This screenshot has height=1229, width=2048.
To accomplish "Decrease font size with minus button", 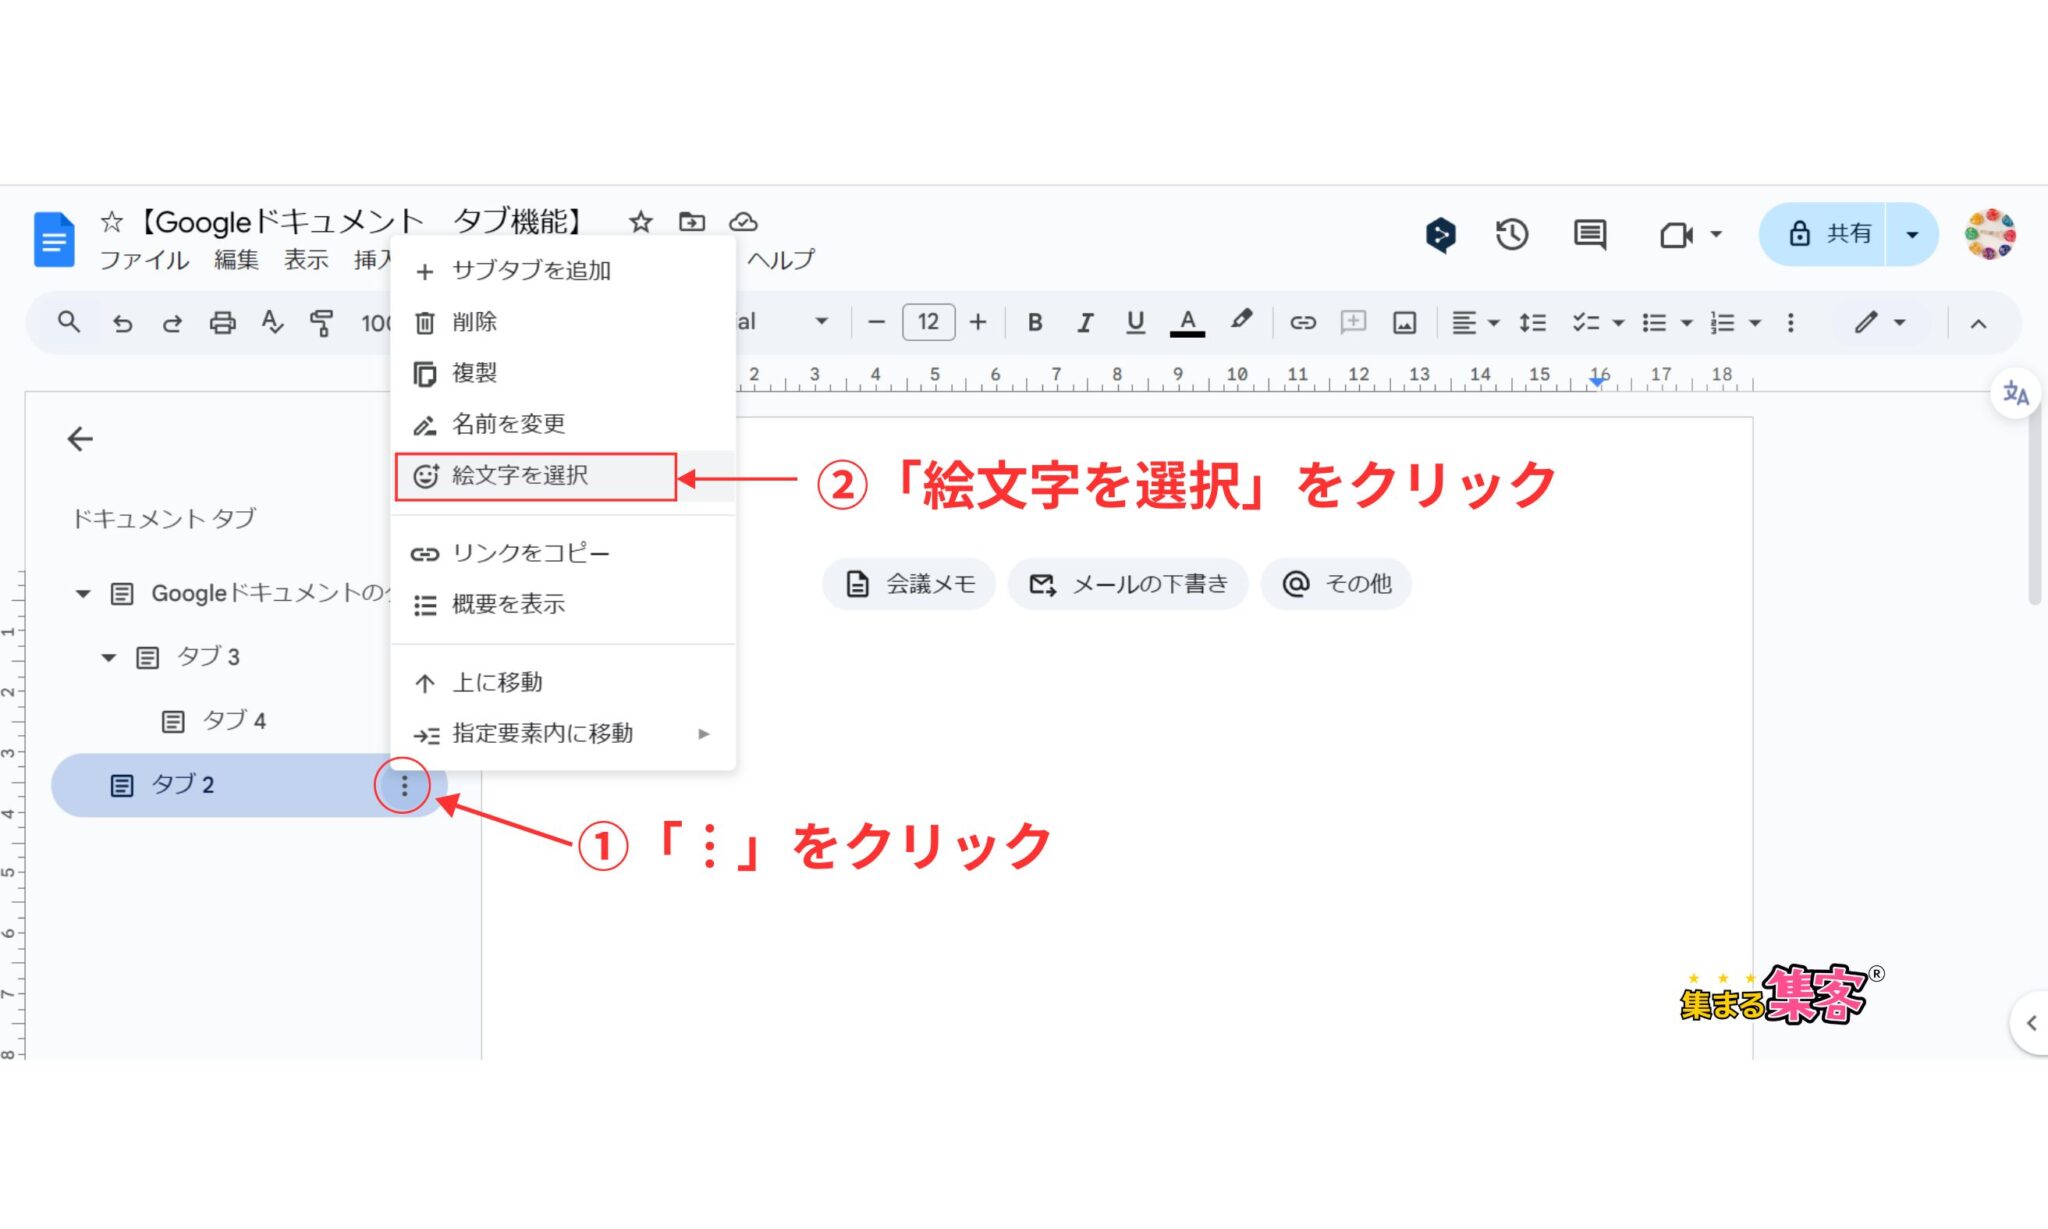I will pos(877,322).
